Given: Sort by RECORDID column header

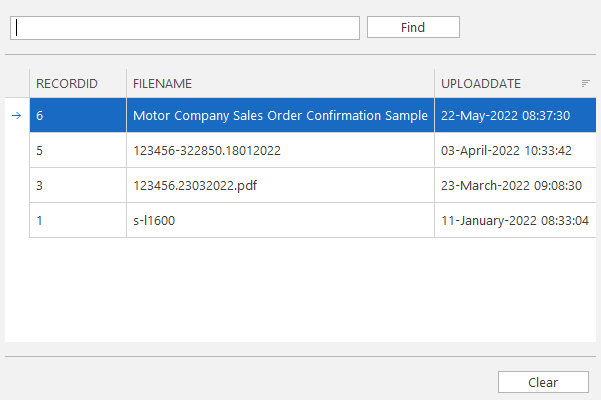Looking at the screenshot, I should pos(78,83).
